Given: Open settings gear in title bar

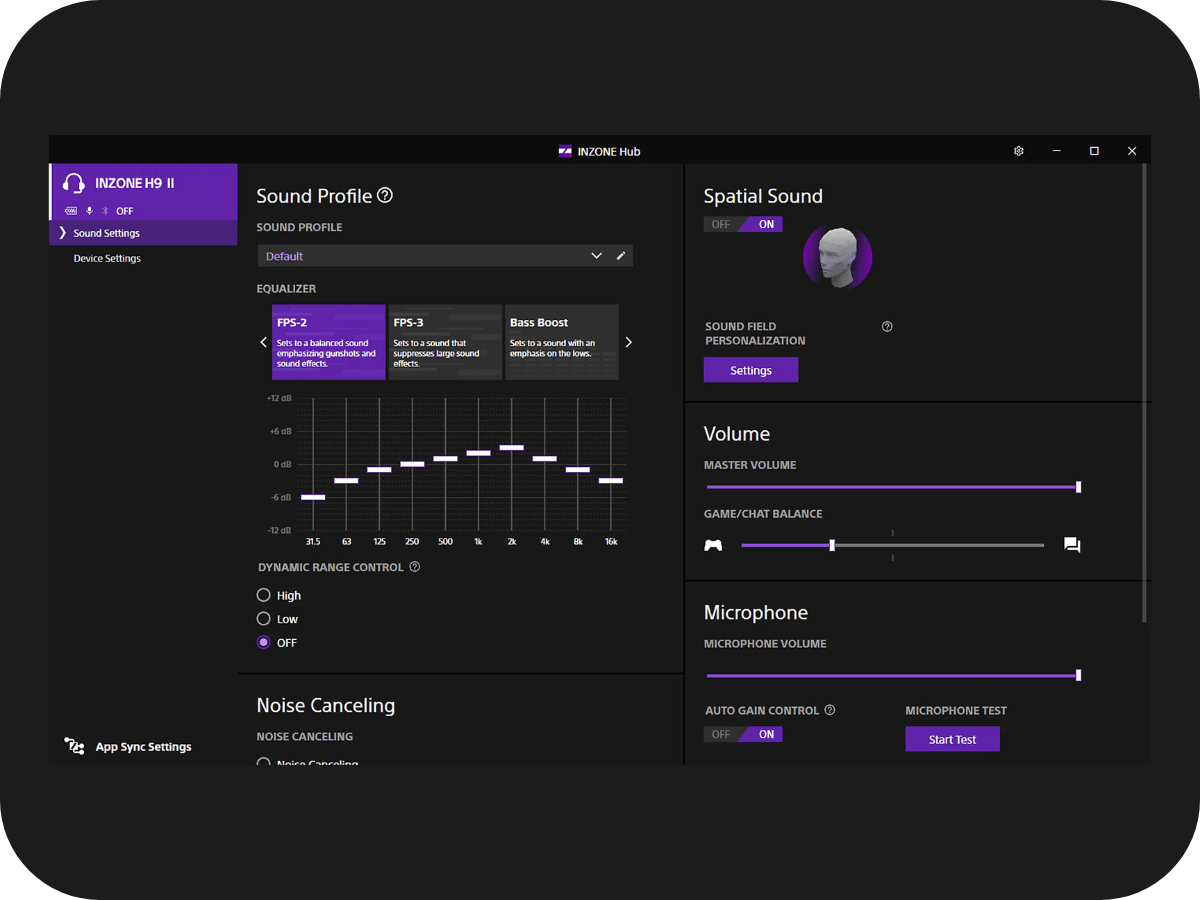Looking at the screenshot, I should coord(1018,151).
